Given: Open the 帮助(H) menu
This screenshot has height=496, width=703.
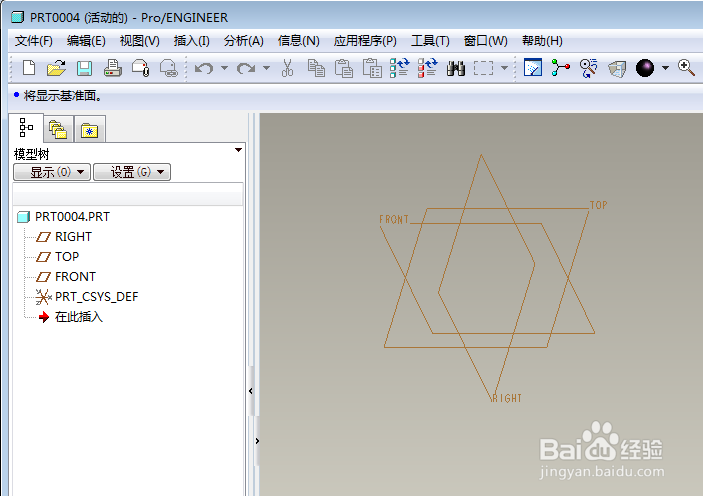Looking at the screenshot, I should pos(542,41).
